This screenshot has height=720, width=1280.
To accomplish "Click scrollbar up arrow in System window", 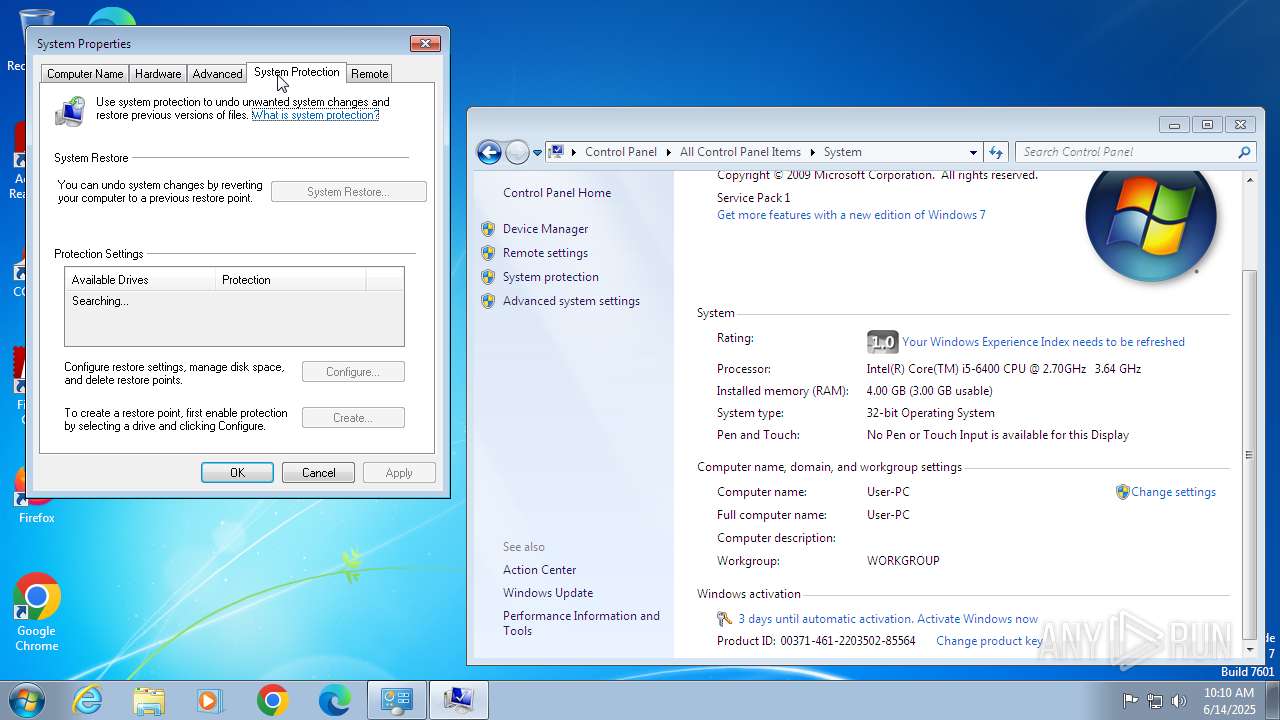I will [x=1249, y=180].
